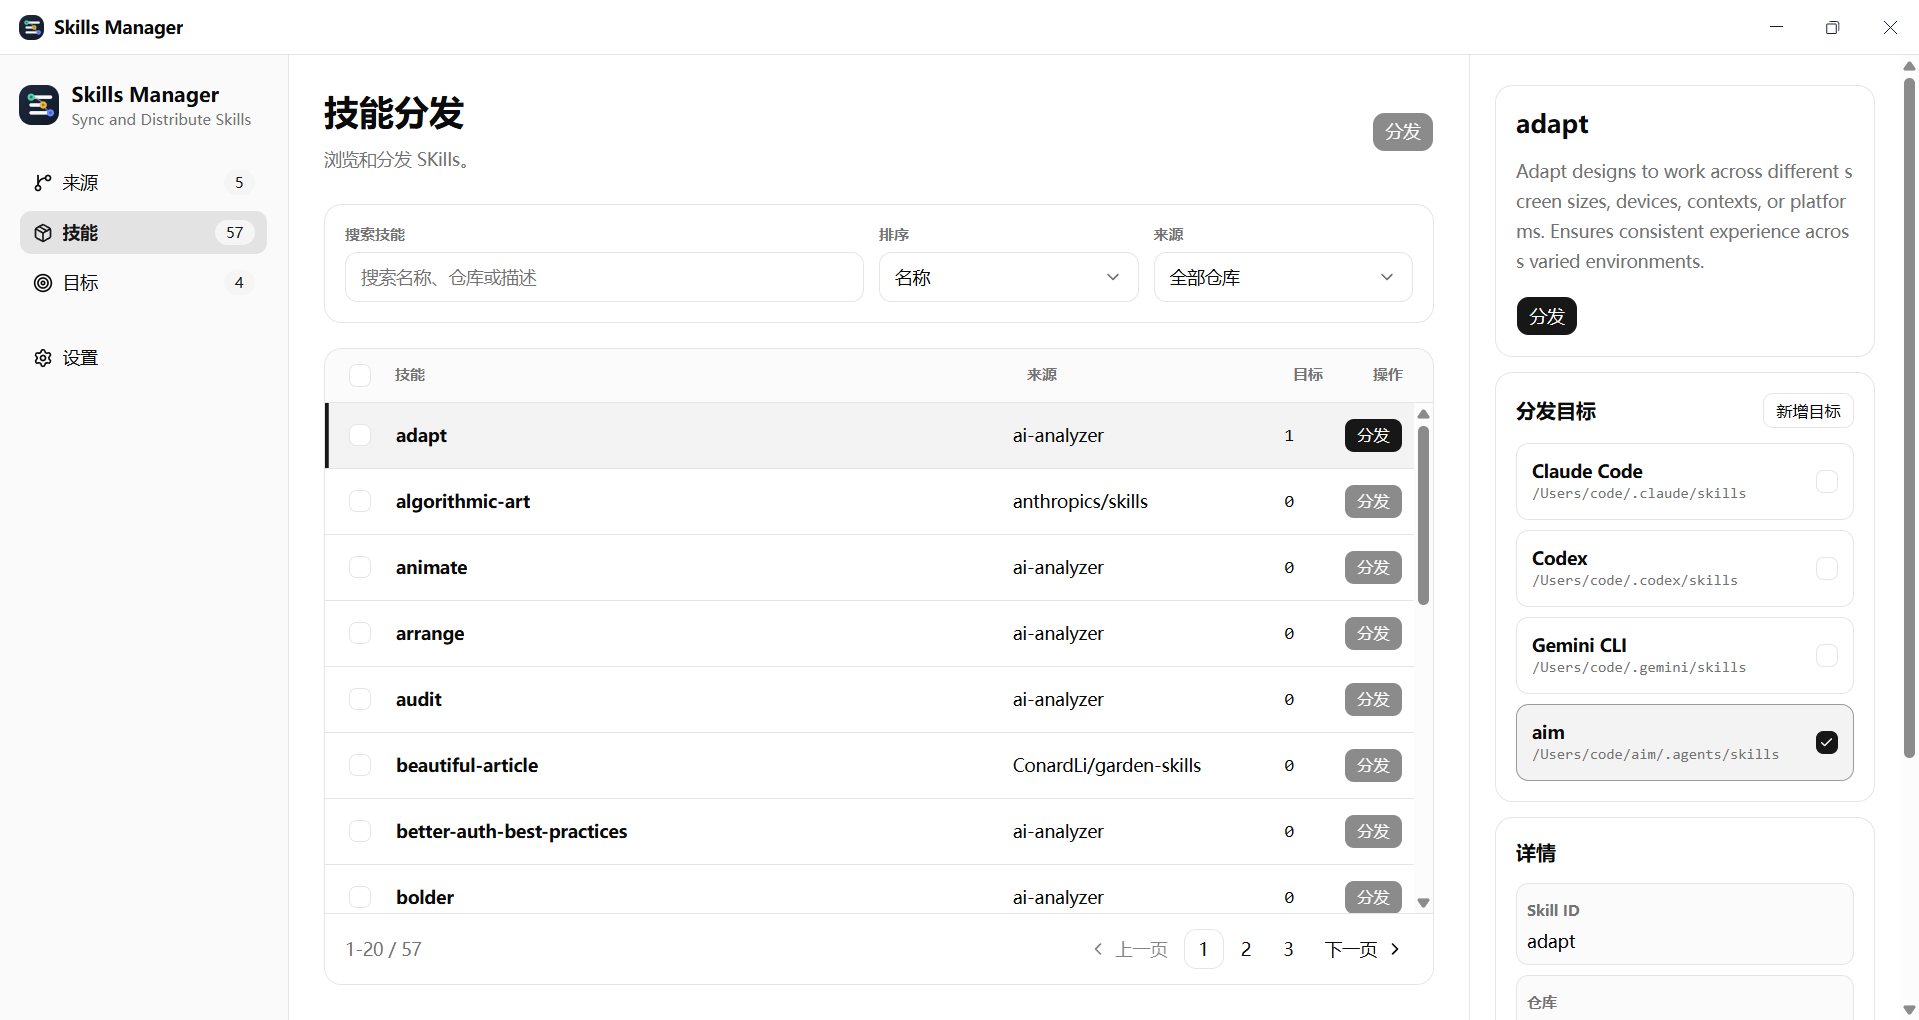Image resolution: width=1919 pixels, height=1020 pixels.
Task: Click the gear icon beside 设置
Action: click(43, 358)
